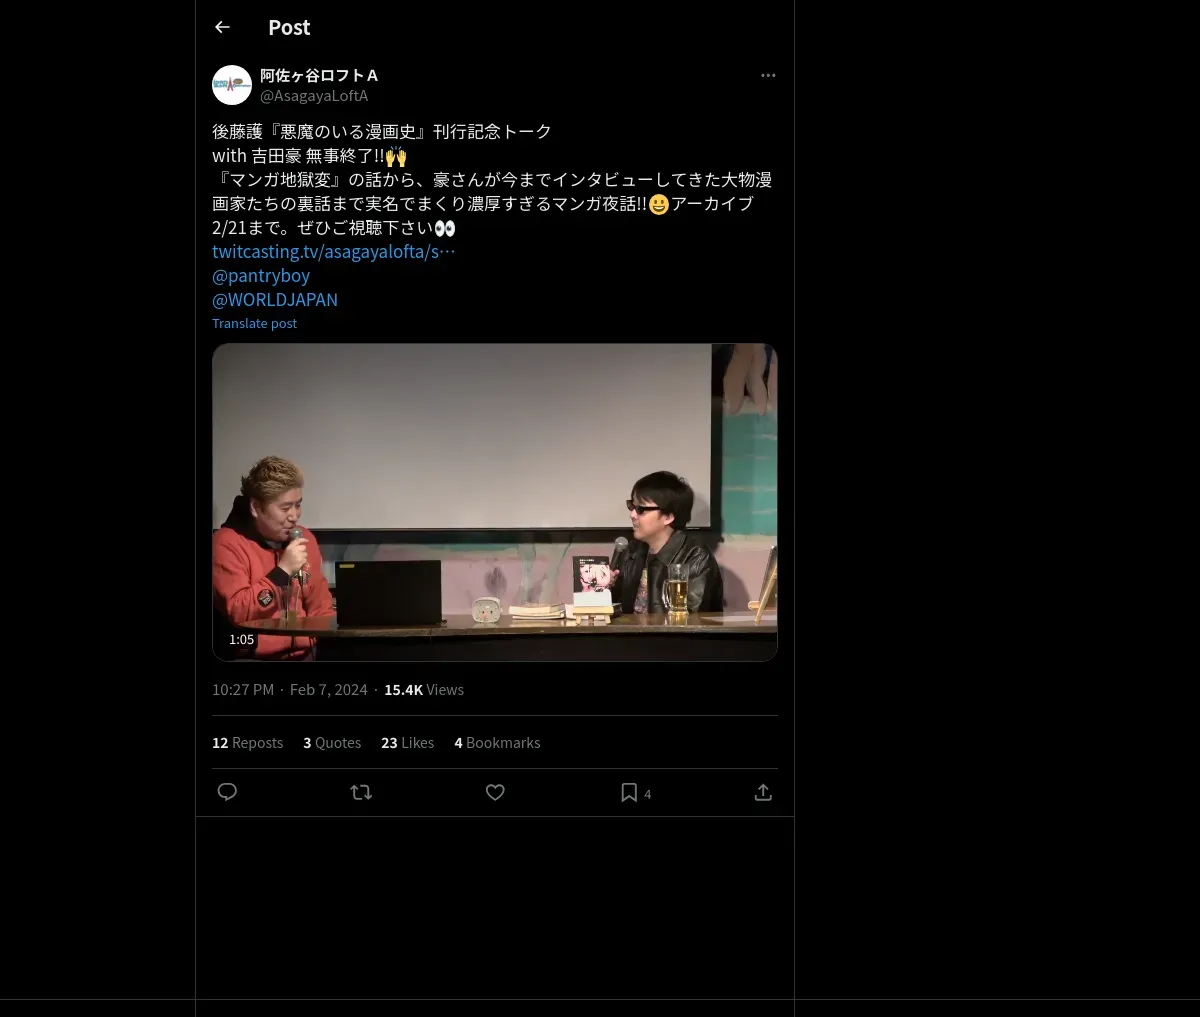View the 3 Quotes list
The width and height of the screenshot is (1200, 1017).
(x=332, y=743)
